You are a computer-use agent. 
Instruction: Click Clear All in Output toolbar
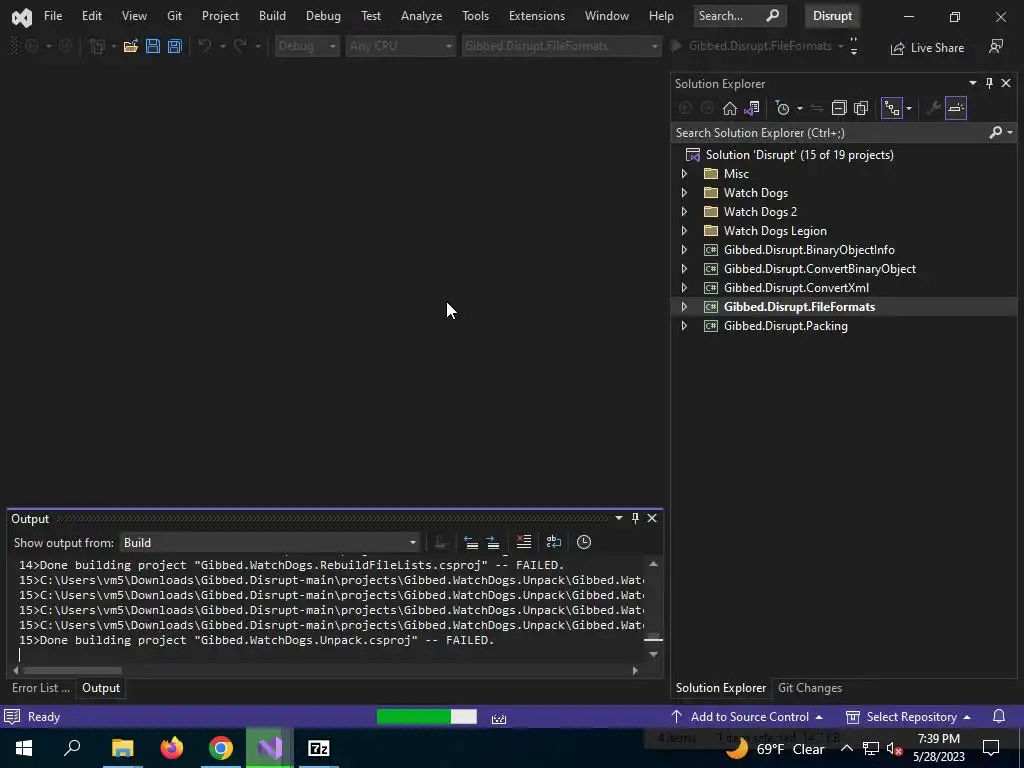click(524, 542)
